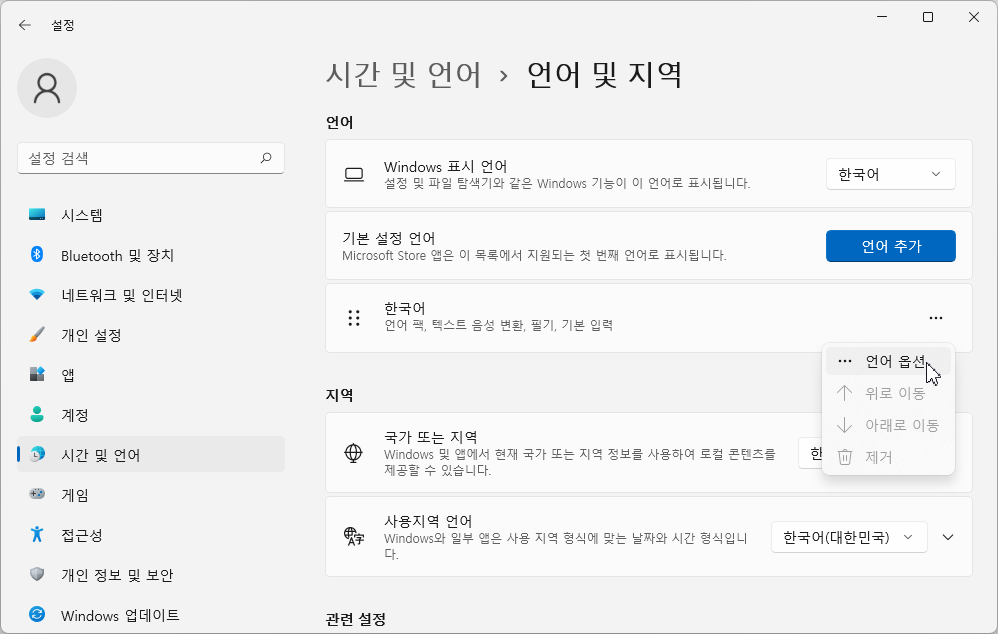This screenshot has width=998, height=634.
Task: Expand the 사용지역 언어 section chevron
Action: tap(948, 537)
